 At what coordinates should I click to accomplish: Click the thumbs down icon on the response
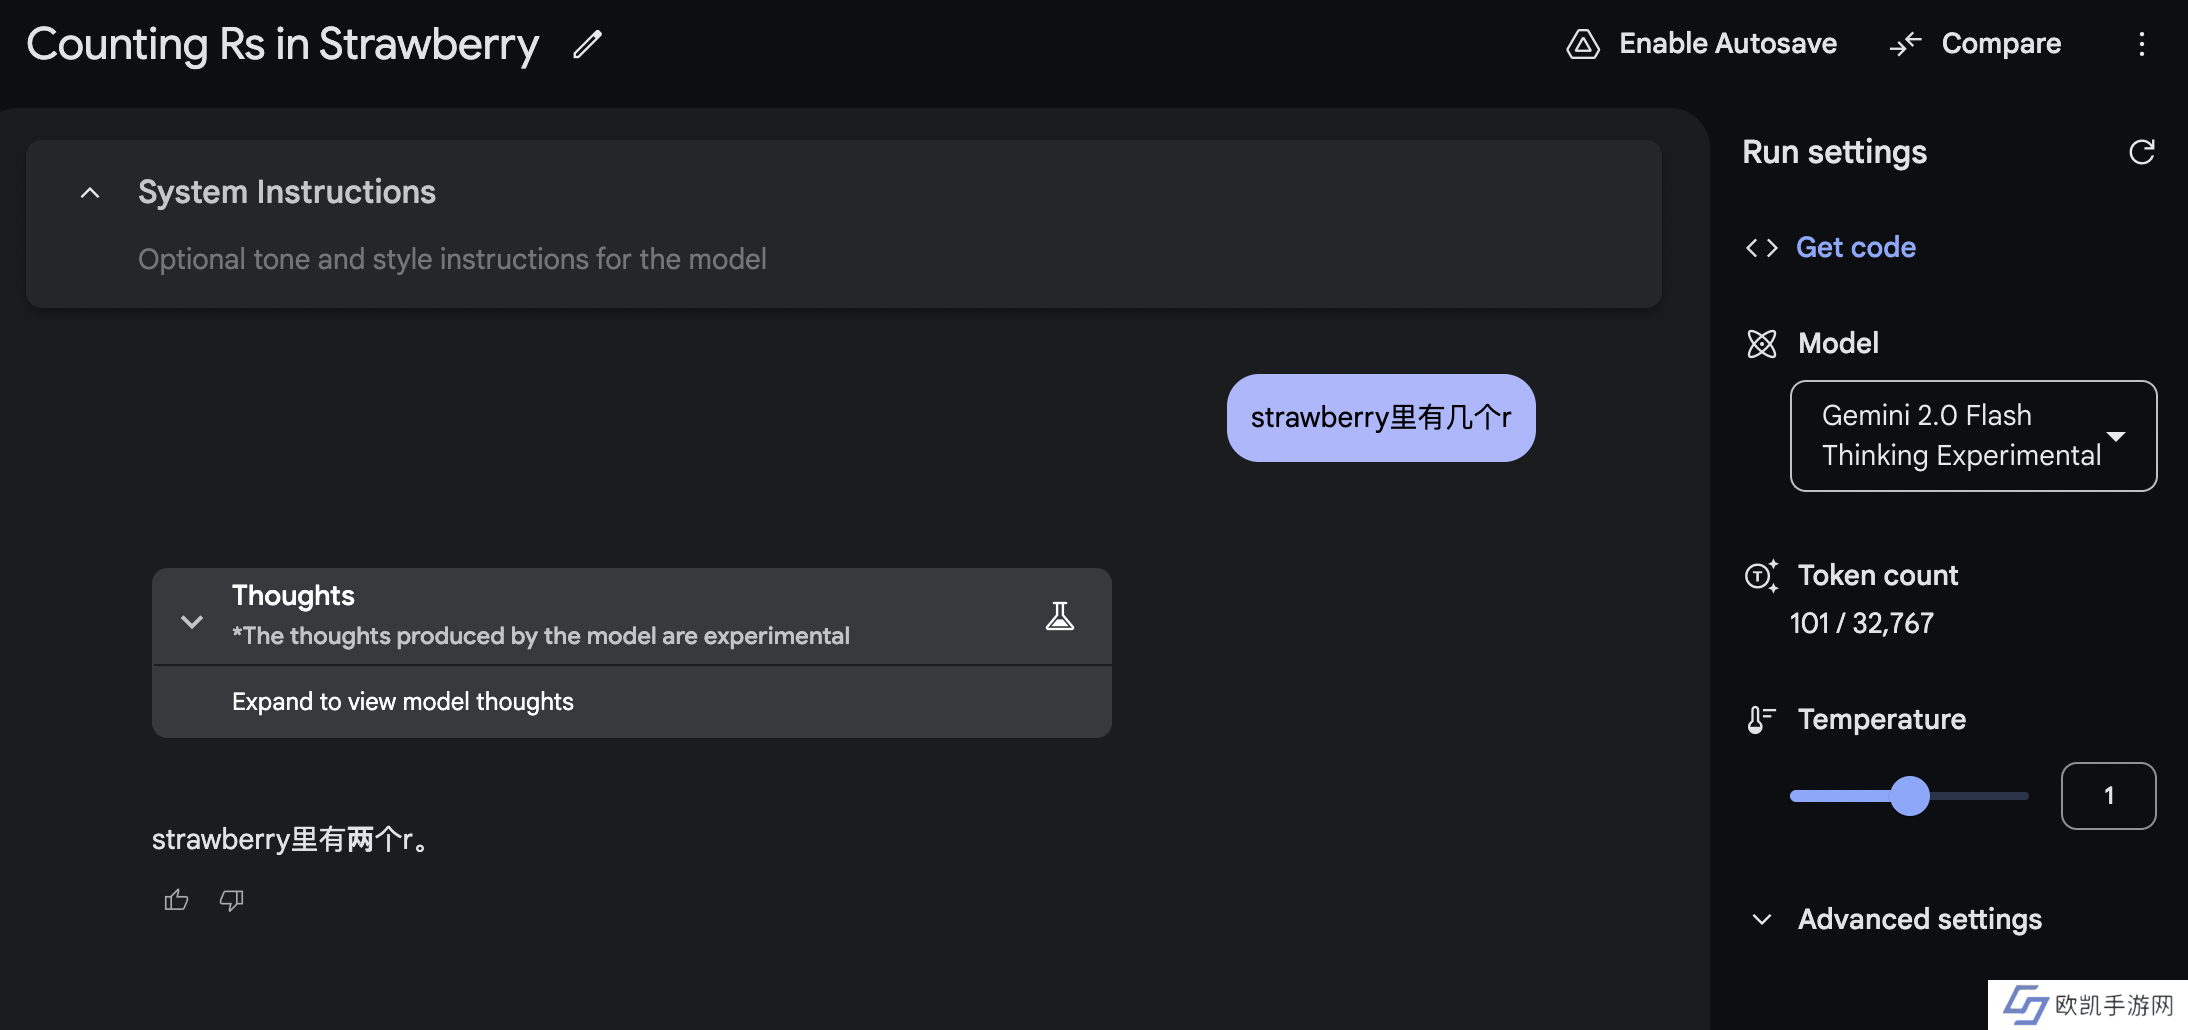click(x=231, y=900)
